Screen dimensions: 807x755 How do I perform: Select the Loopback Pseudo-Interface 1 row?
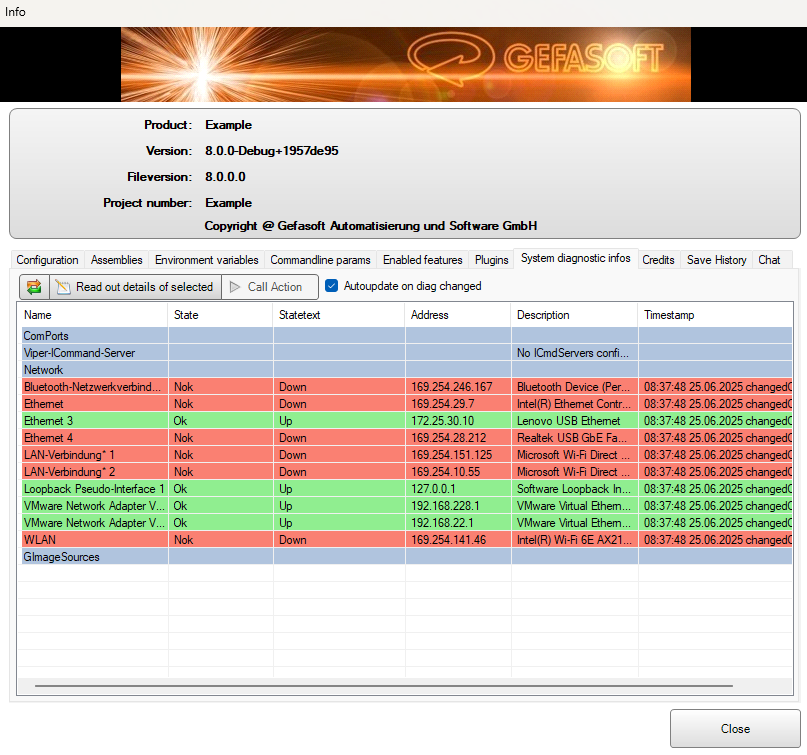coord(407,488)
